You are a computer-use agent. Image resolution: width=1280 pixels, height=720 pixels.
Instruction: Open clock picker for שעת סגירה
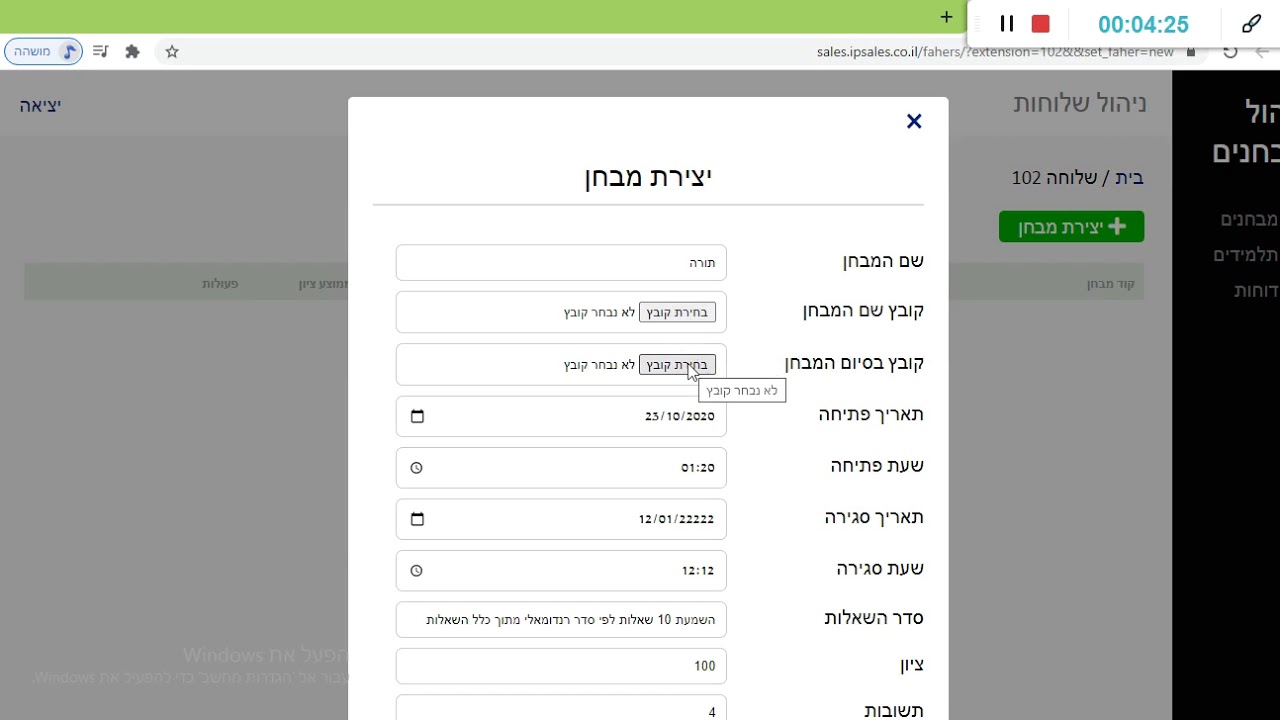tap(417, 571)
